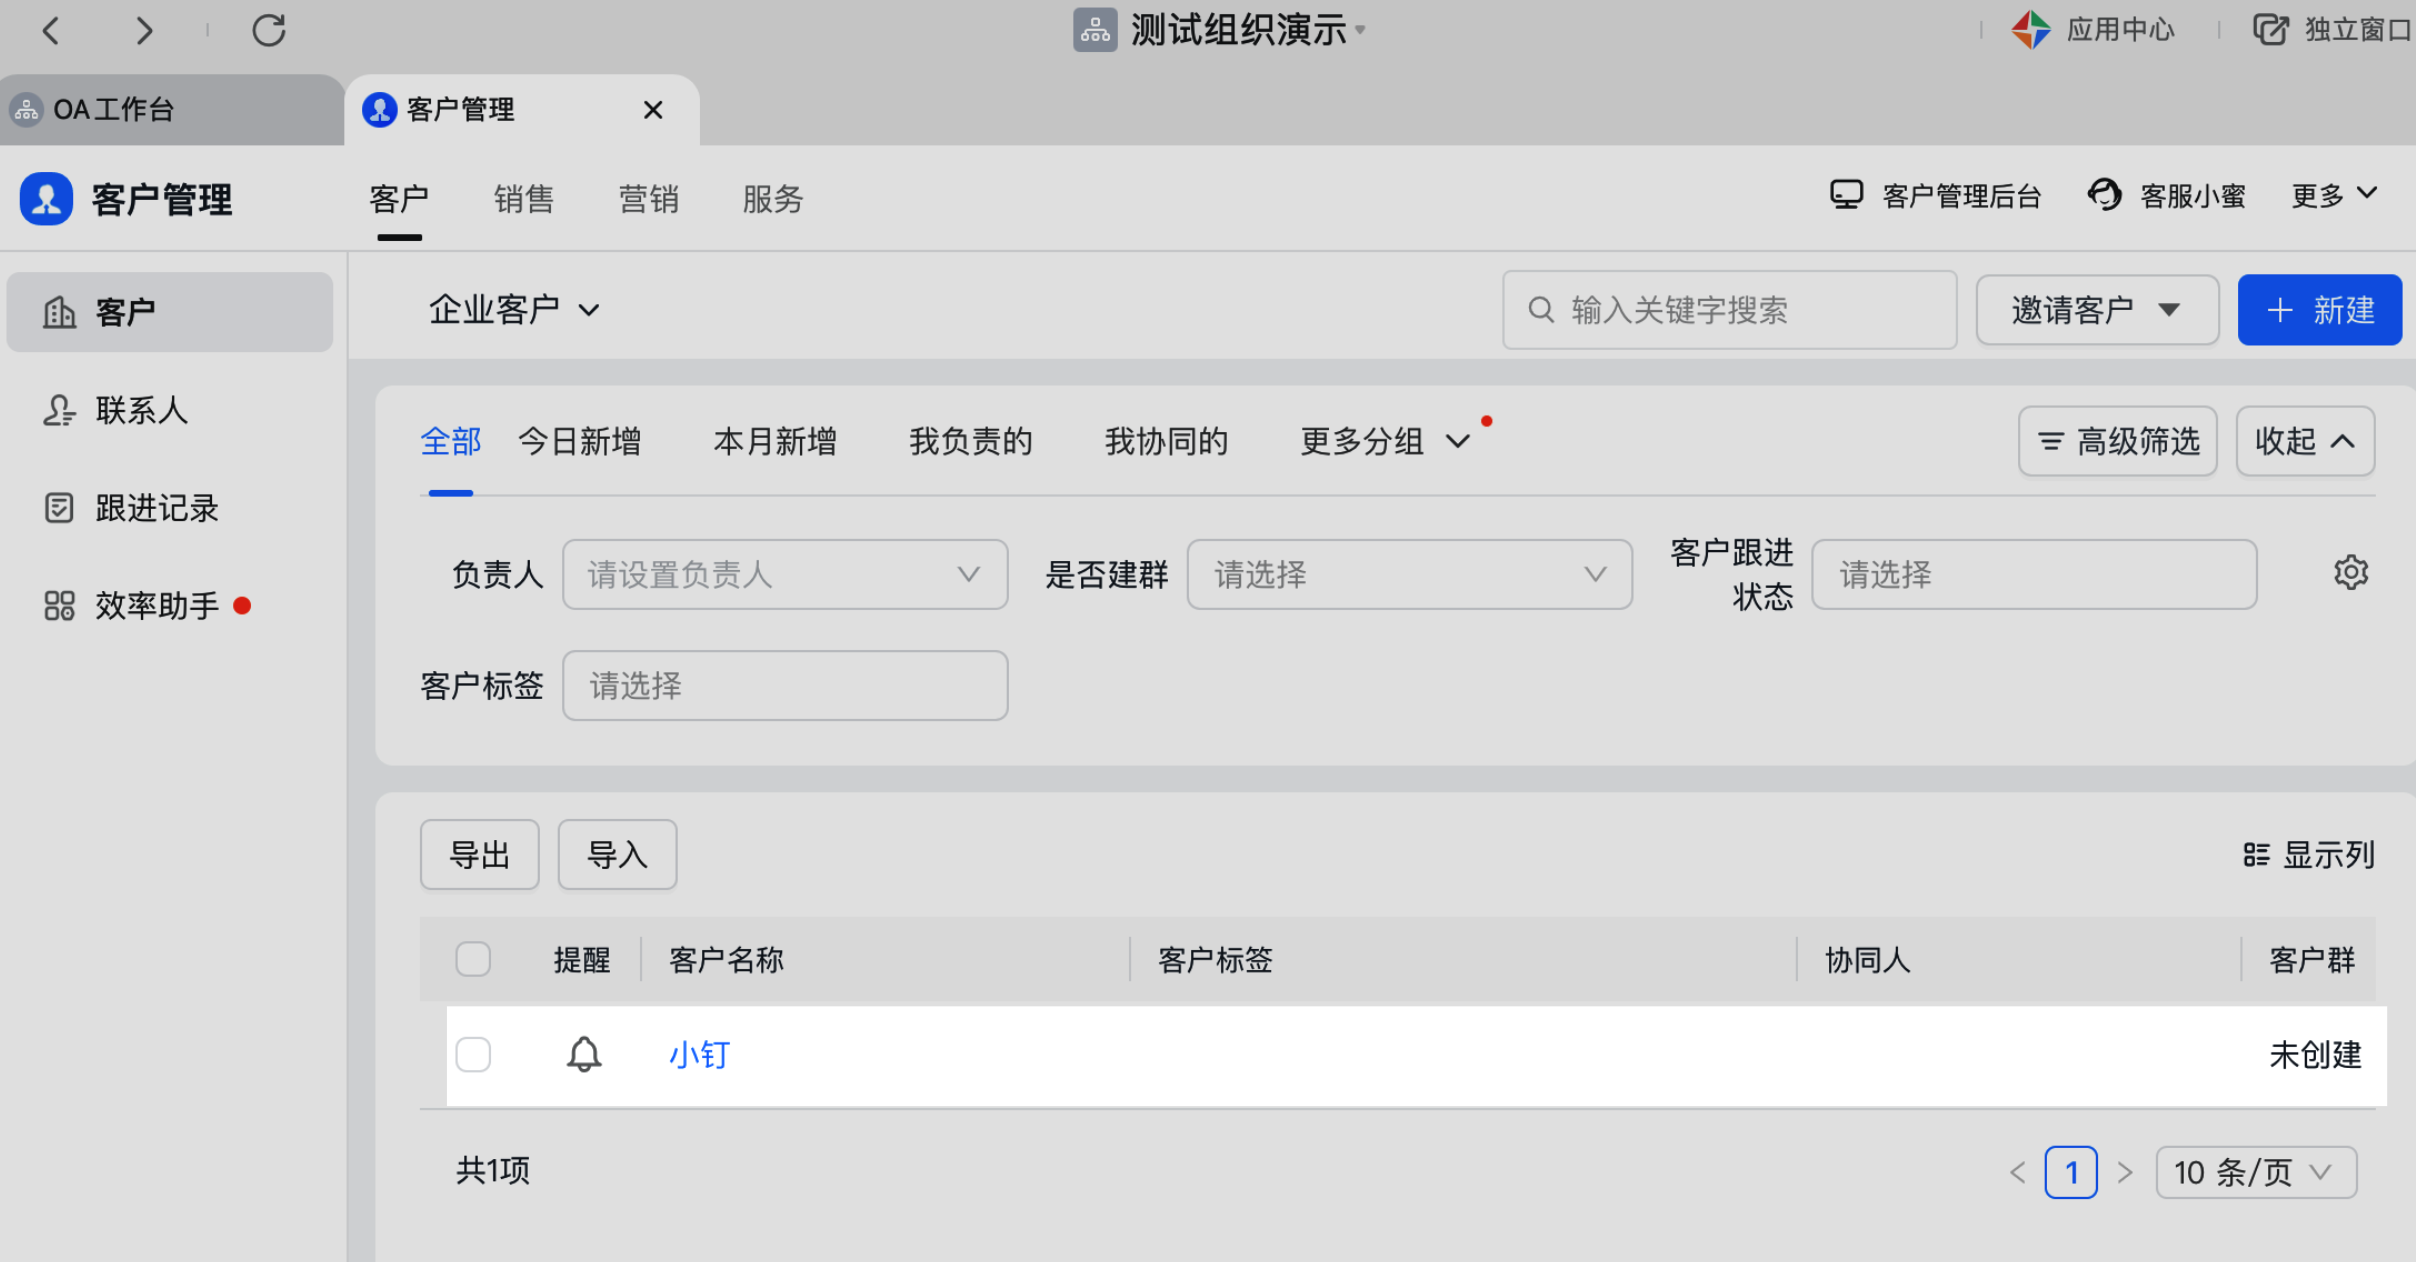
Task: Click the 效率助手 grid icon
Action: [59, 606]
